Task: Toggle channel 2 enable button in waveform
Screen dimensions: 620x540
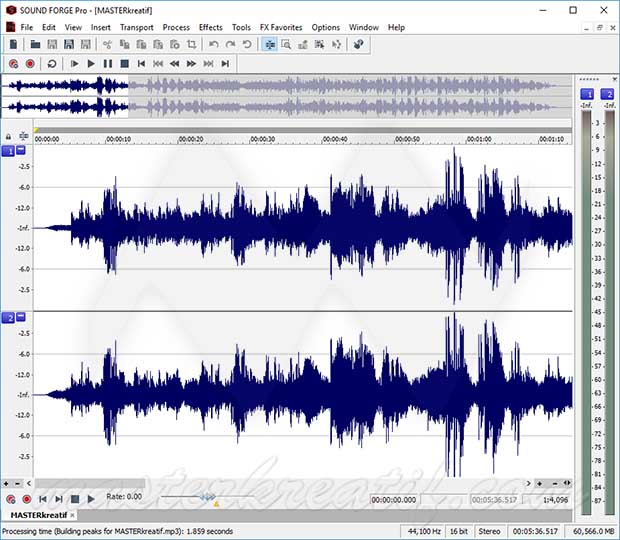Action: (x=8, y=318)
